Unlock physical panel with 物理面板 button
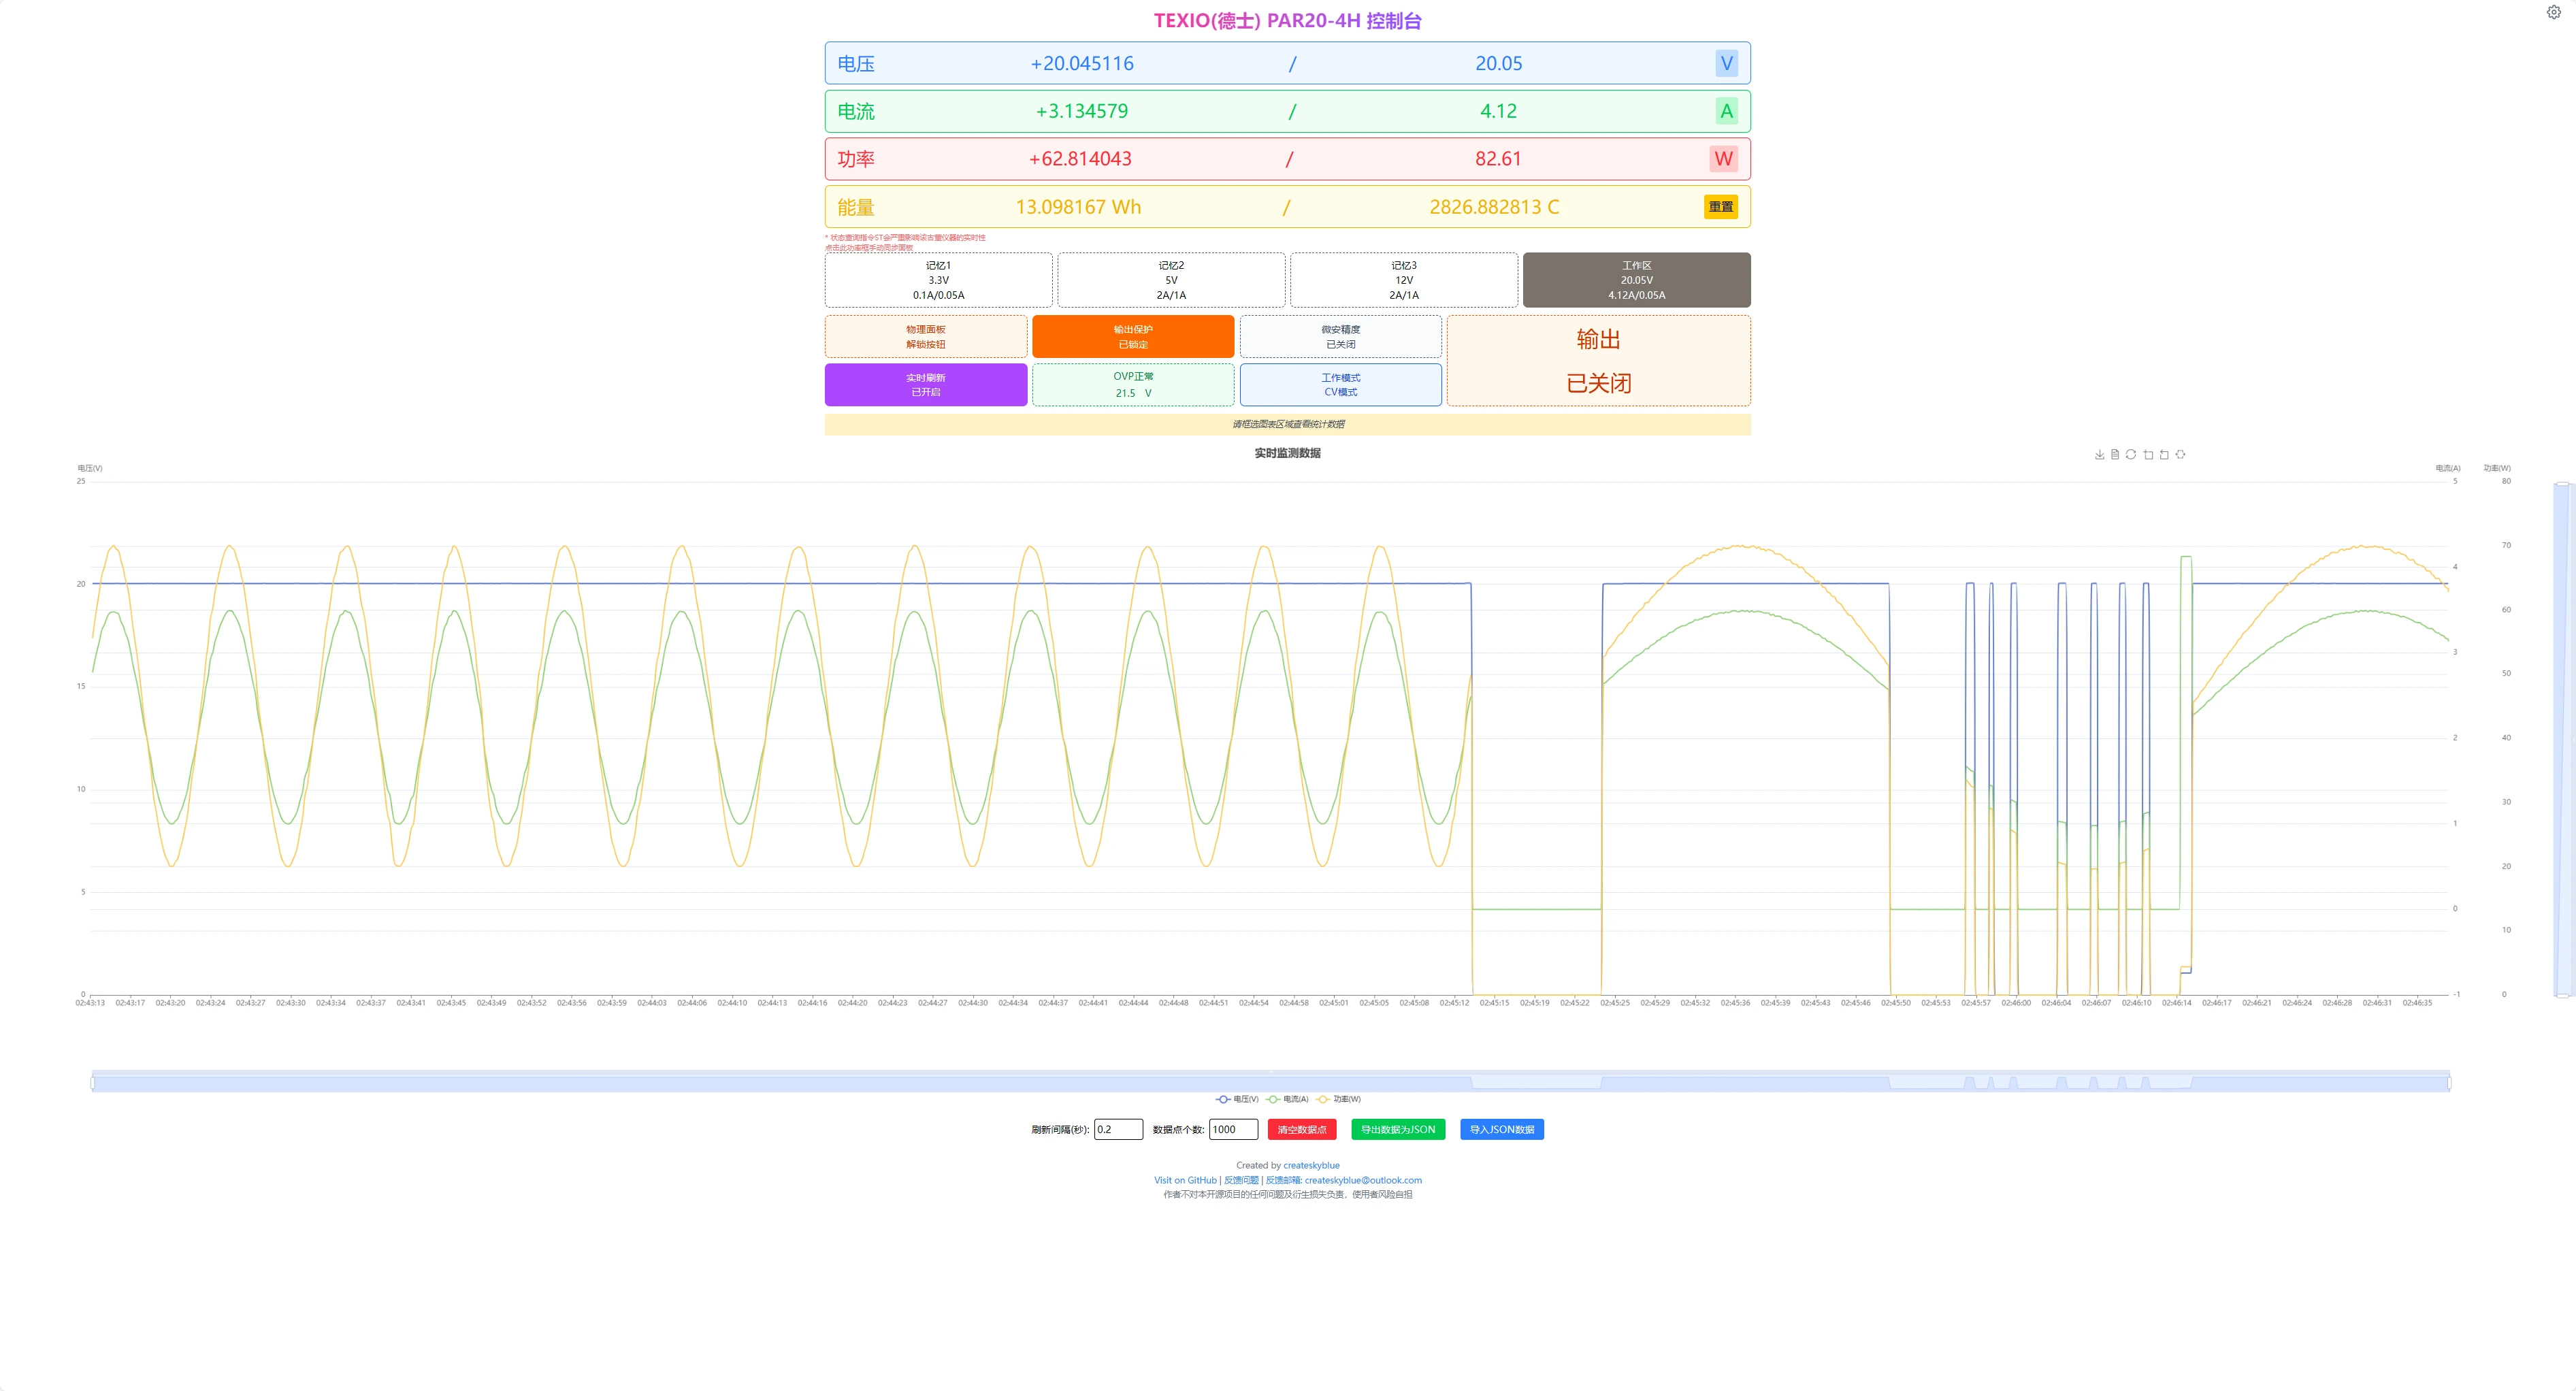The height and width of the screenshot is (1391, 2576). click(926, 337)
